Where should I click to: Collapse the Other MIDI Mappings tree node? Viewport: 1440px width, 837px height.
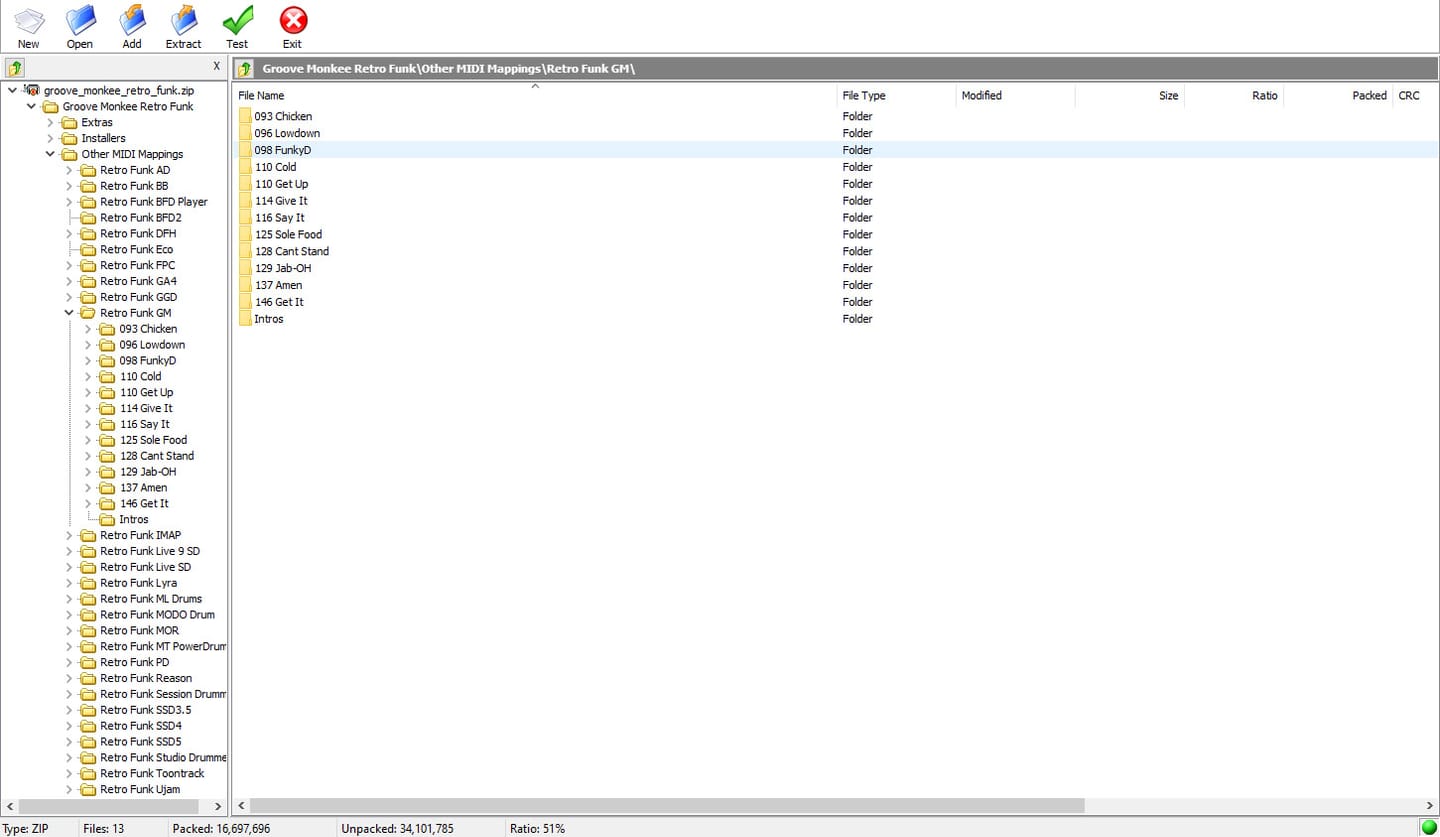point(50,154)
